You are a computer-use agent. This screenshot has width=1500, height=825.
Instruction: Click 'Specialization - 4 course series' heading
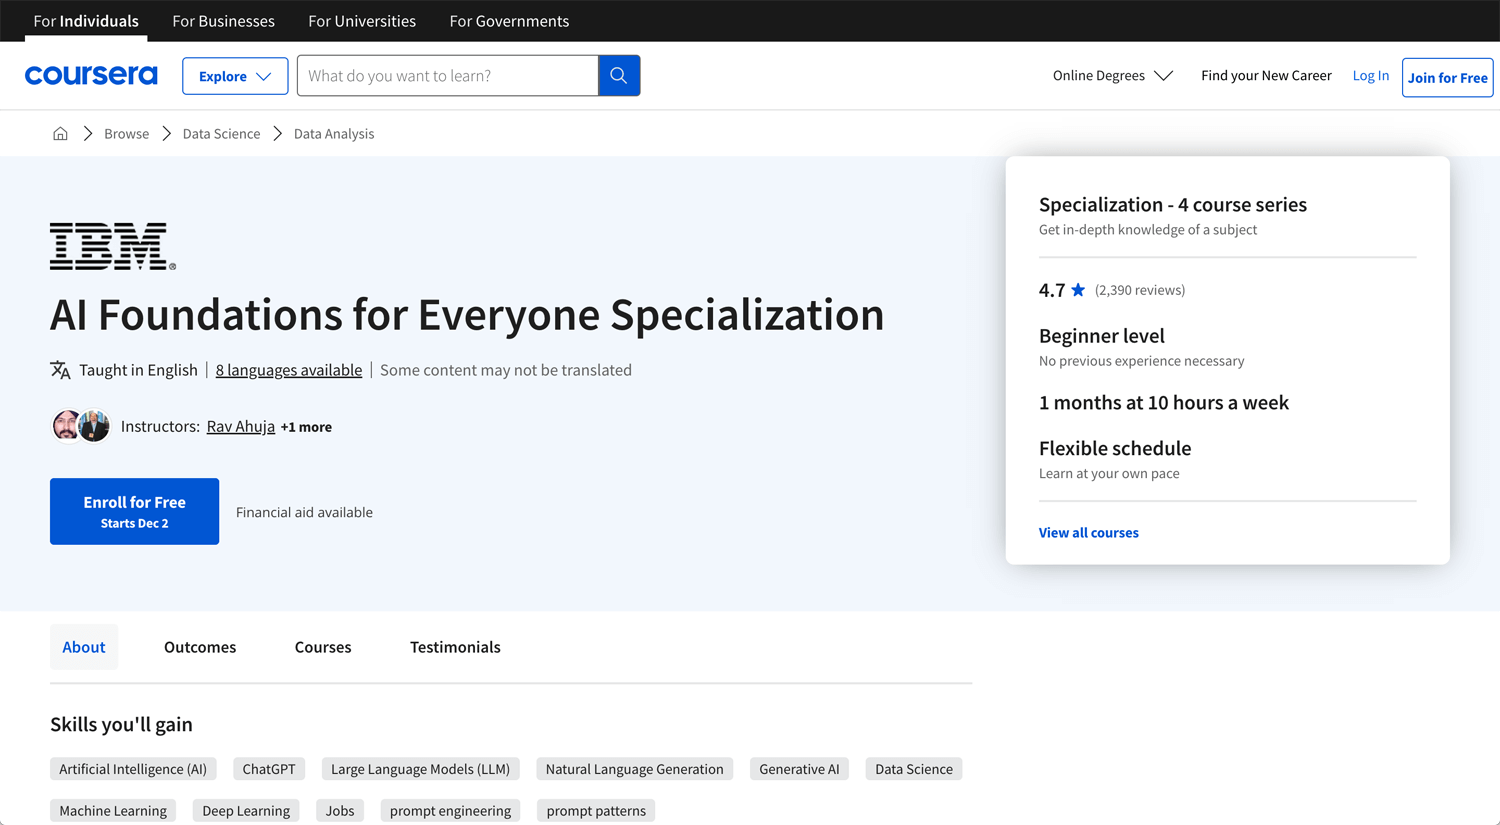[1172, 205]
